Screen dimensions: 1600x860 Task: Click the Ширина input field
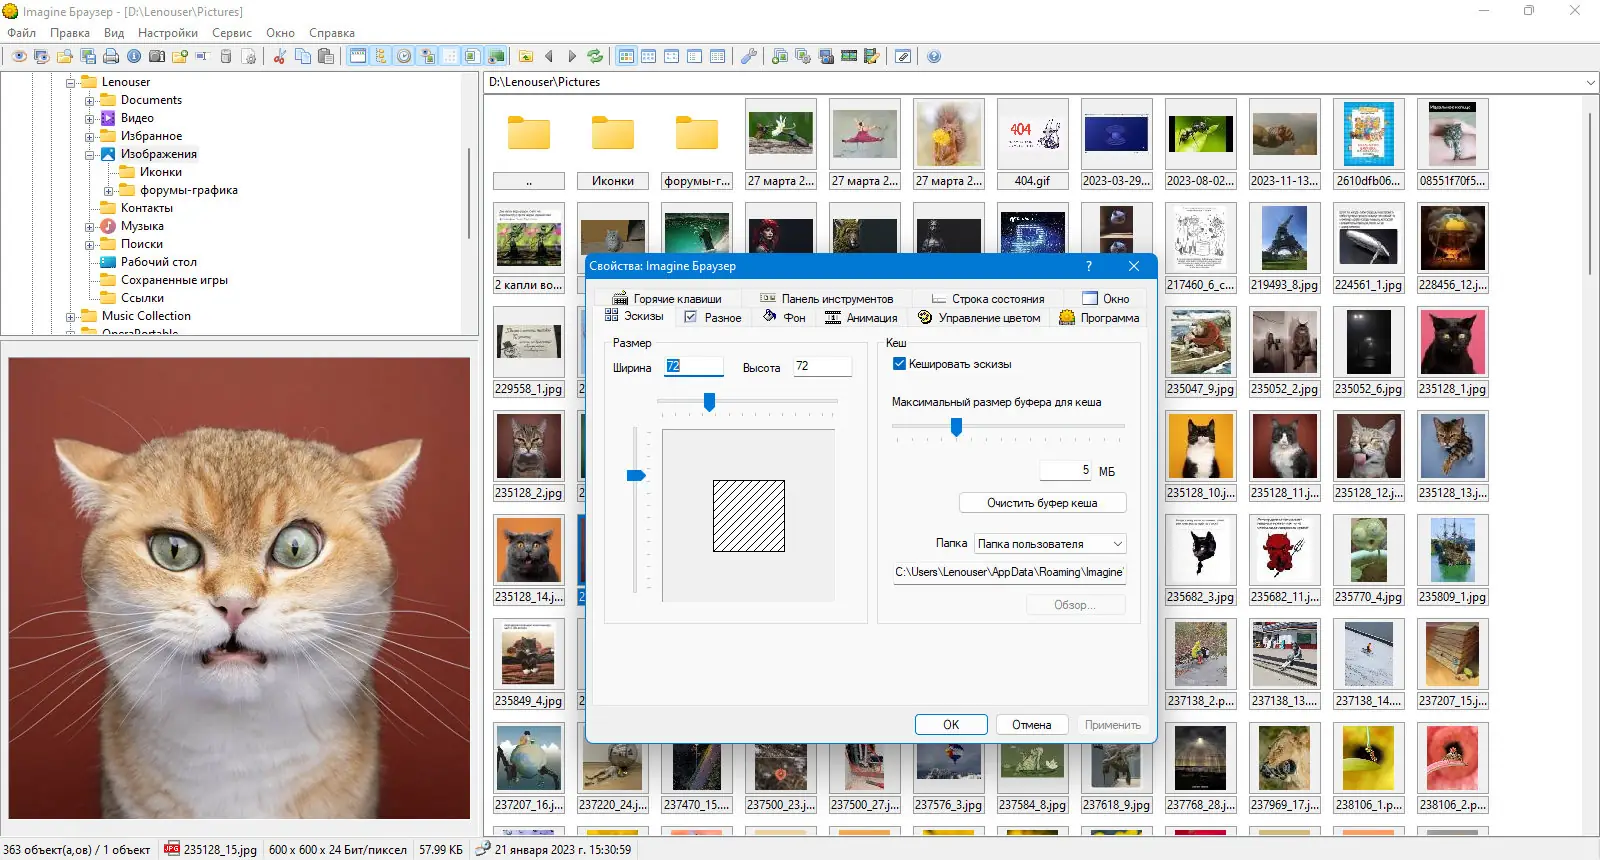point(693,366)
